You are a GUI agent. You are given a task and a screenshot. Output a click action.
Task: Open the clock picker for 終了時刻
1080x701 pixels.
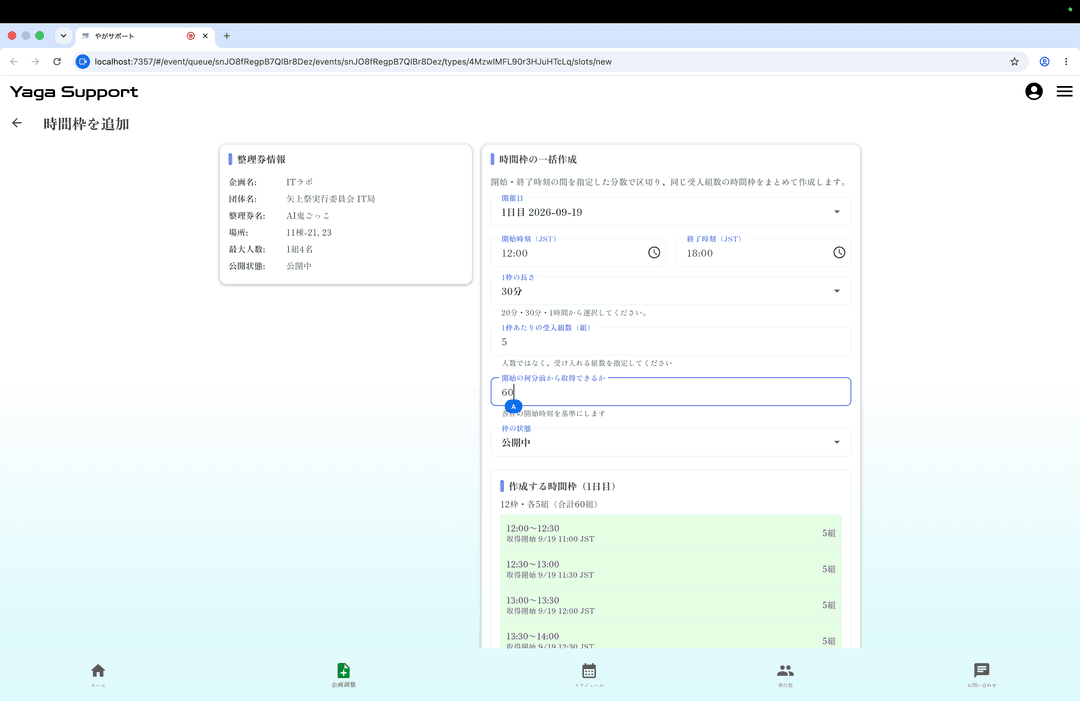coord(839,253)
